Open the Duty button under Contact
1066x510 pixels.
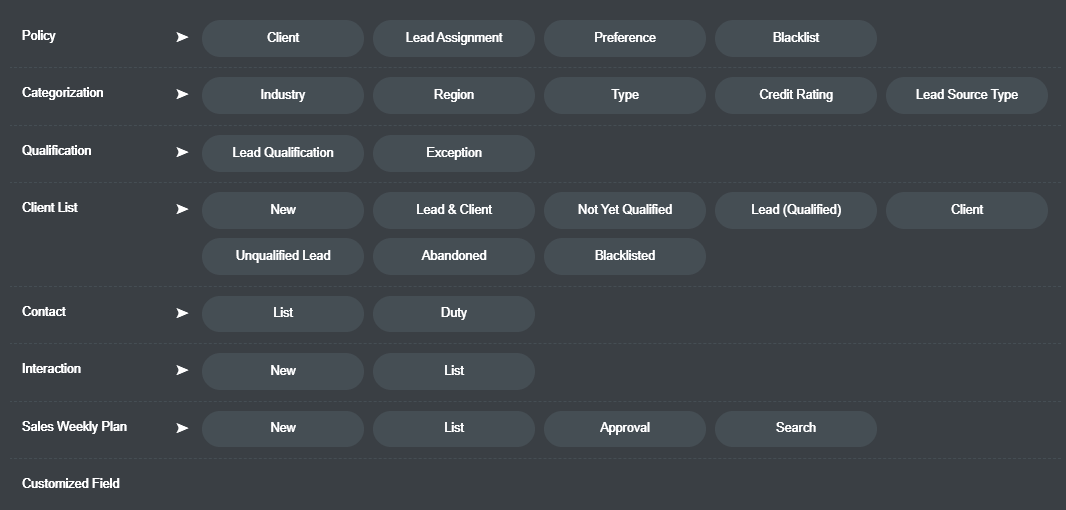[x=453, y=313]
